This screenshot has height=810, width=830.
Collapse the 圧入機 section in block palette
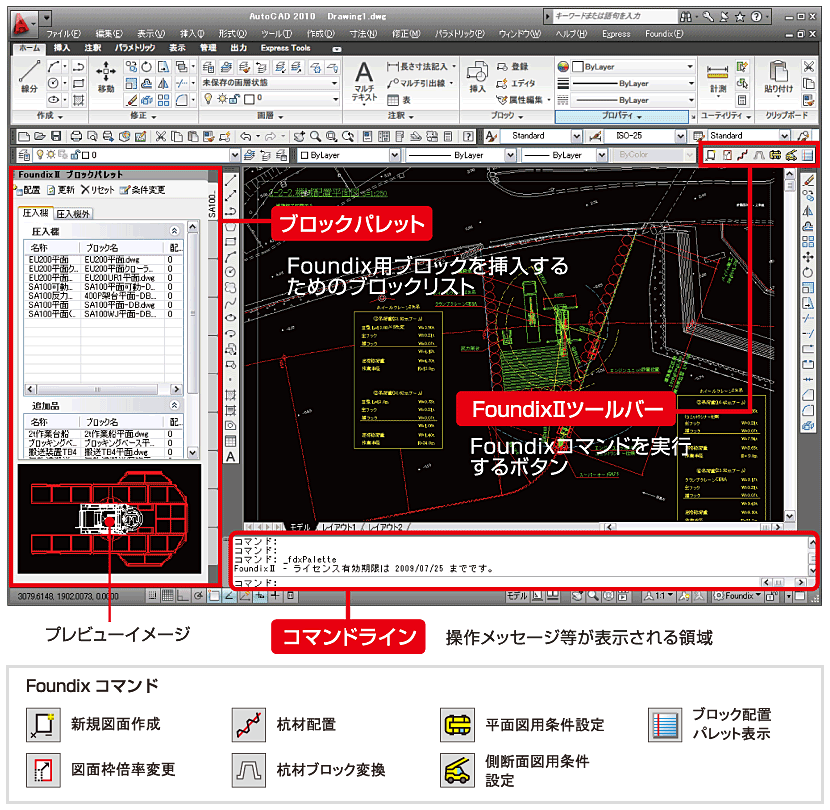point(174,231)
